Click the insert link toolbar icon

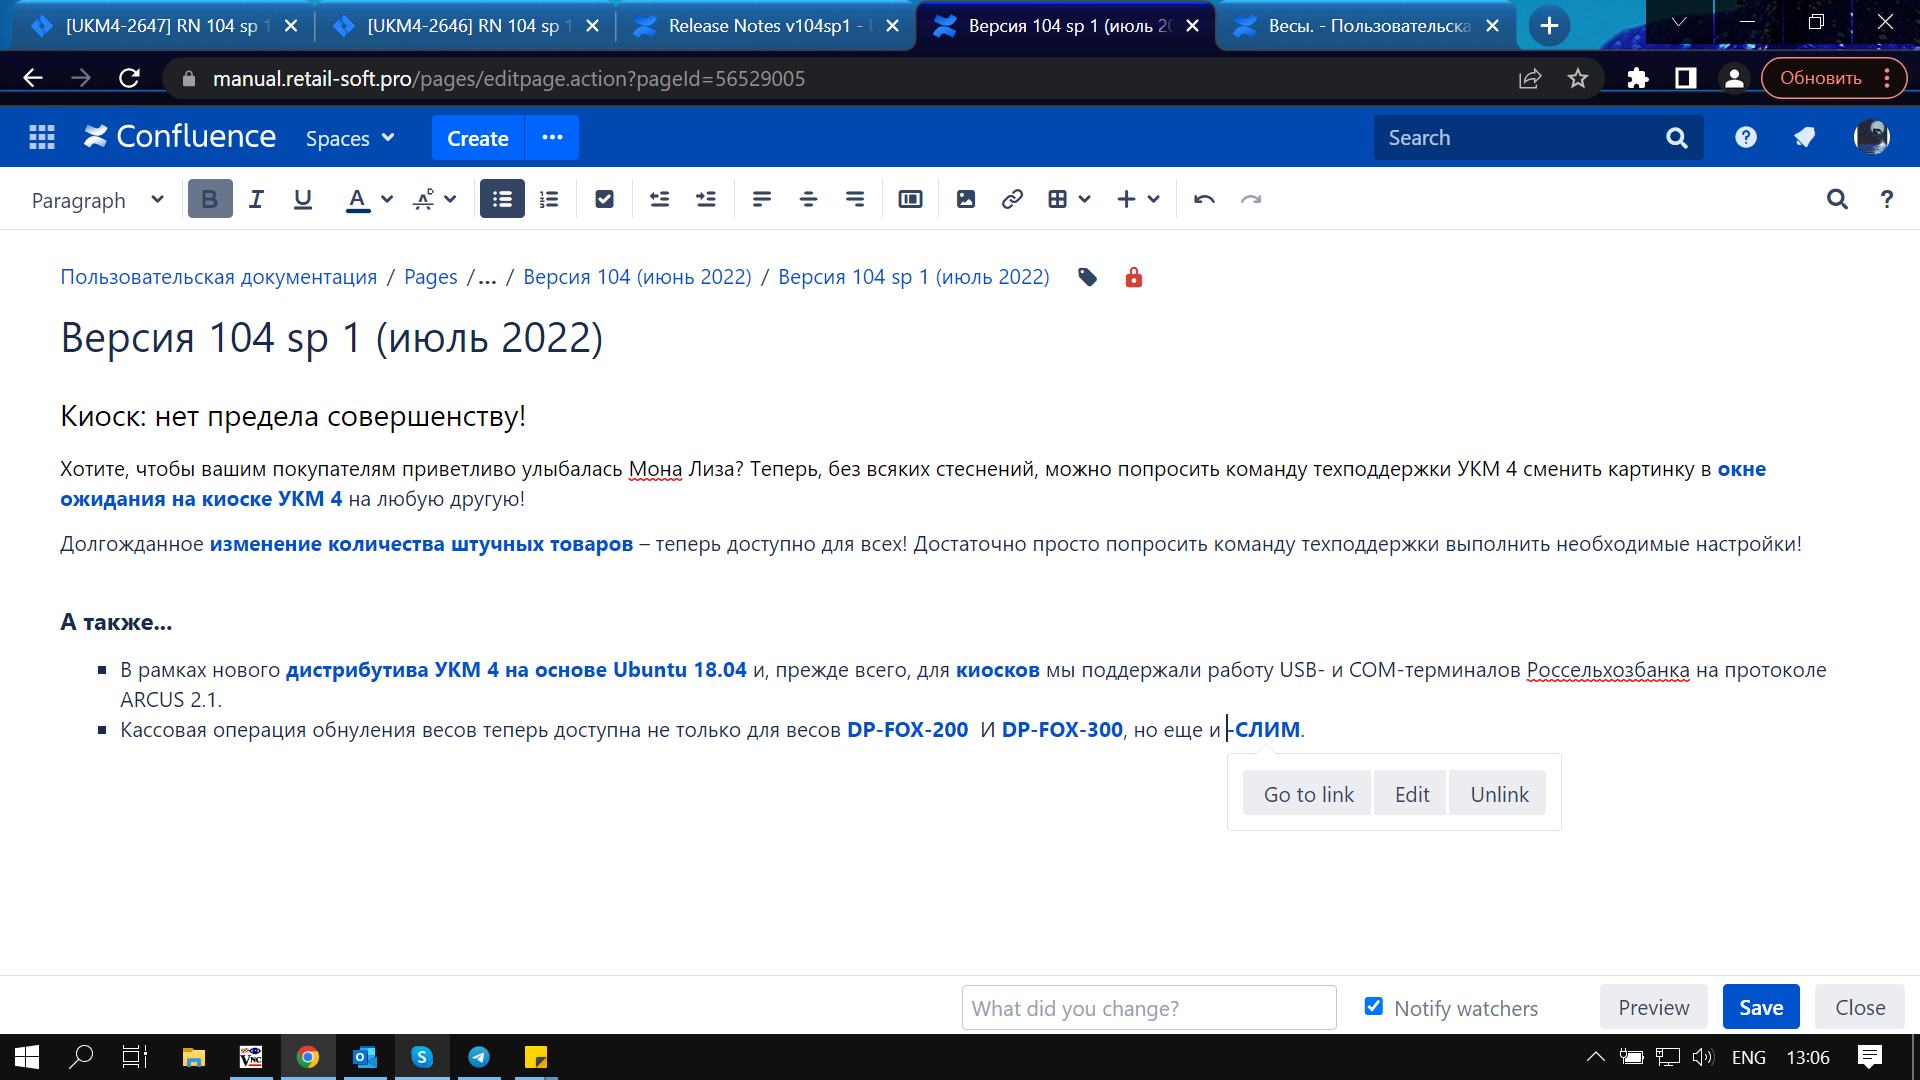pyautogui.click(x=1012, y=199)
